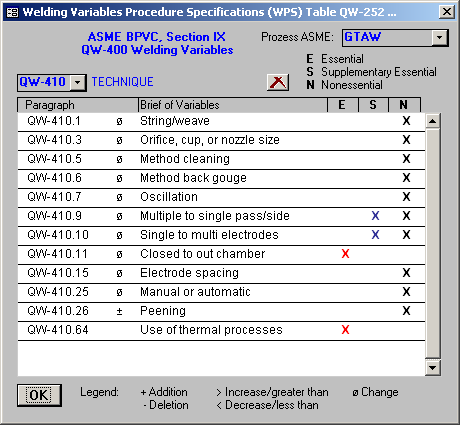Expand the QW-410 paragraph dropdown arrow

click(78, 82)
